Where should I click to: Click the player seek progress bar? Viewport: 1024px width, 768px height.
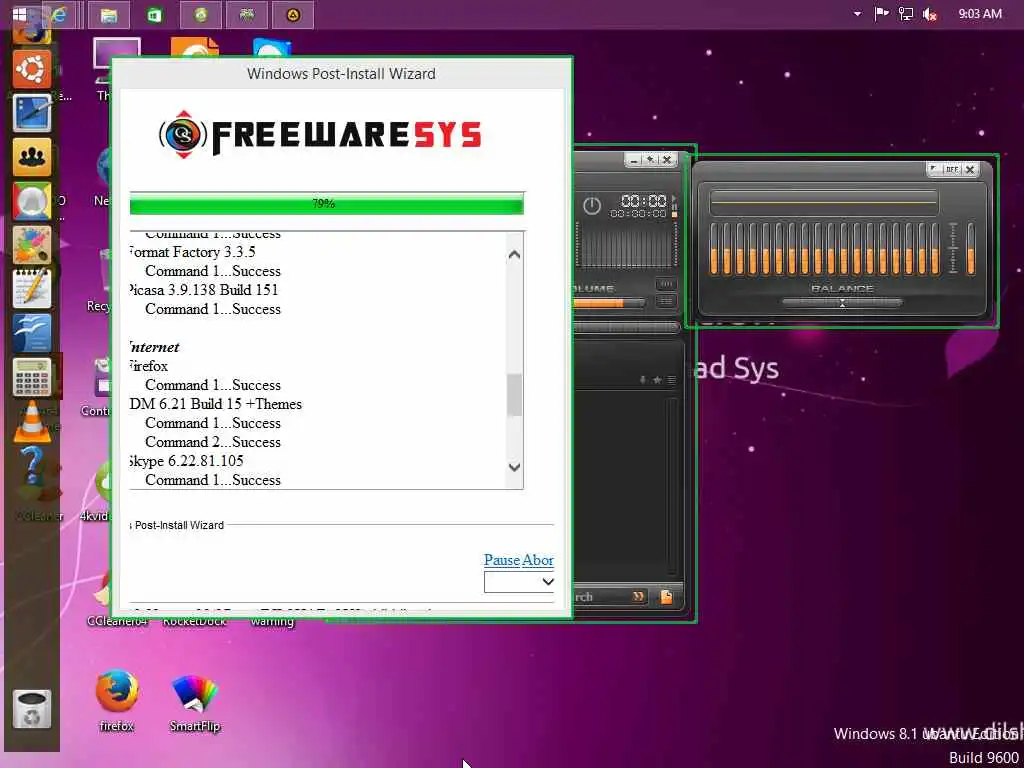pos(626,327)
